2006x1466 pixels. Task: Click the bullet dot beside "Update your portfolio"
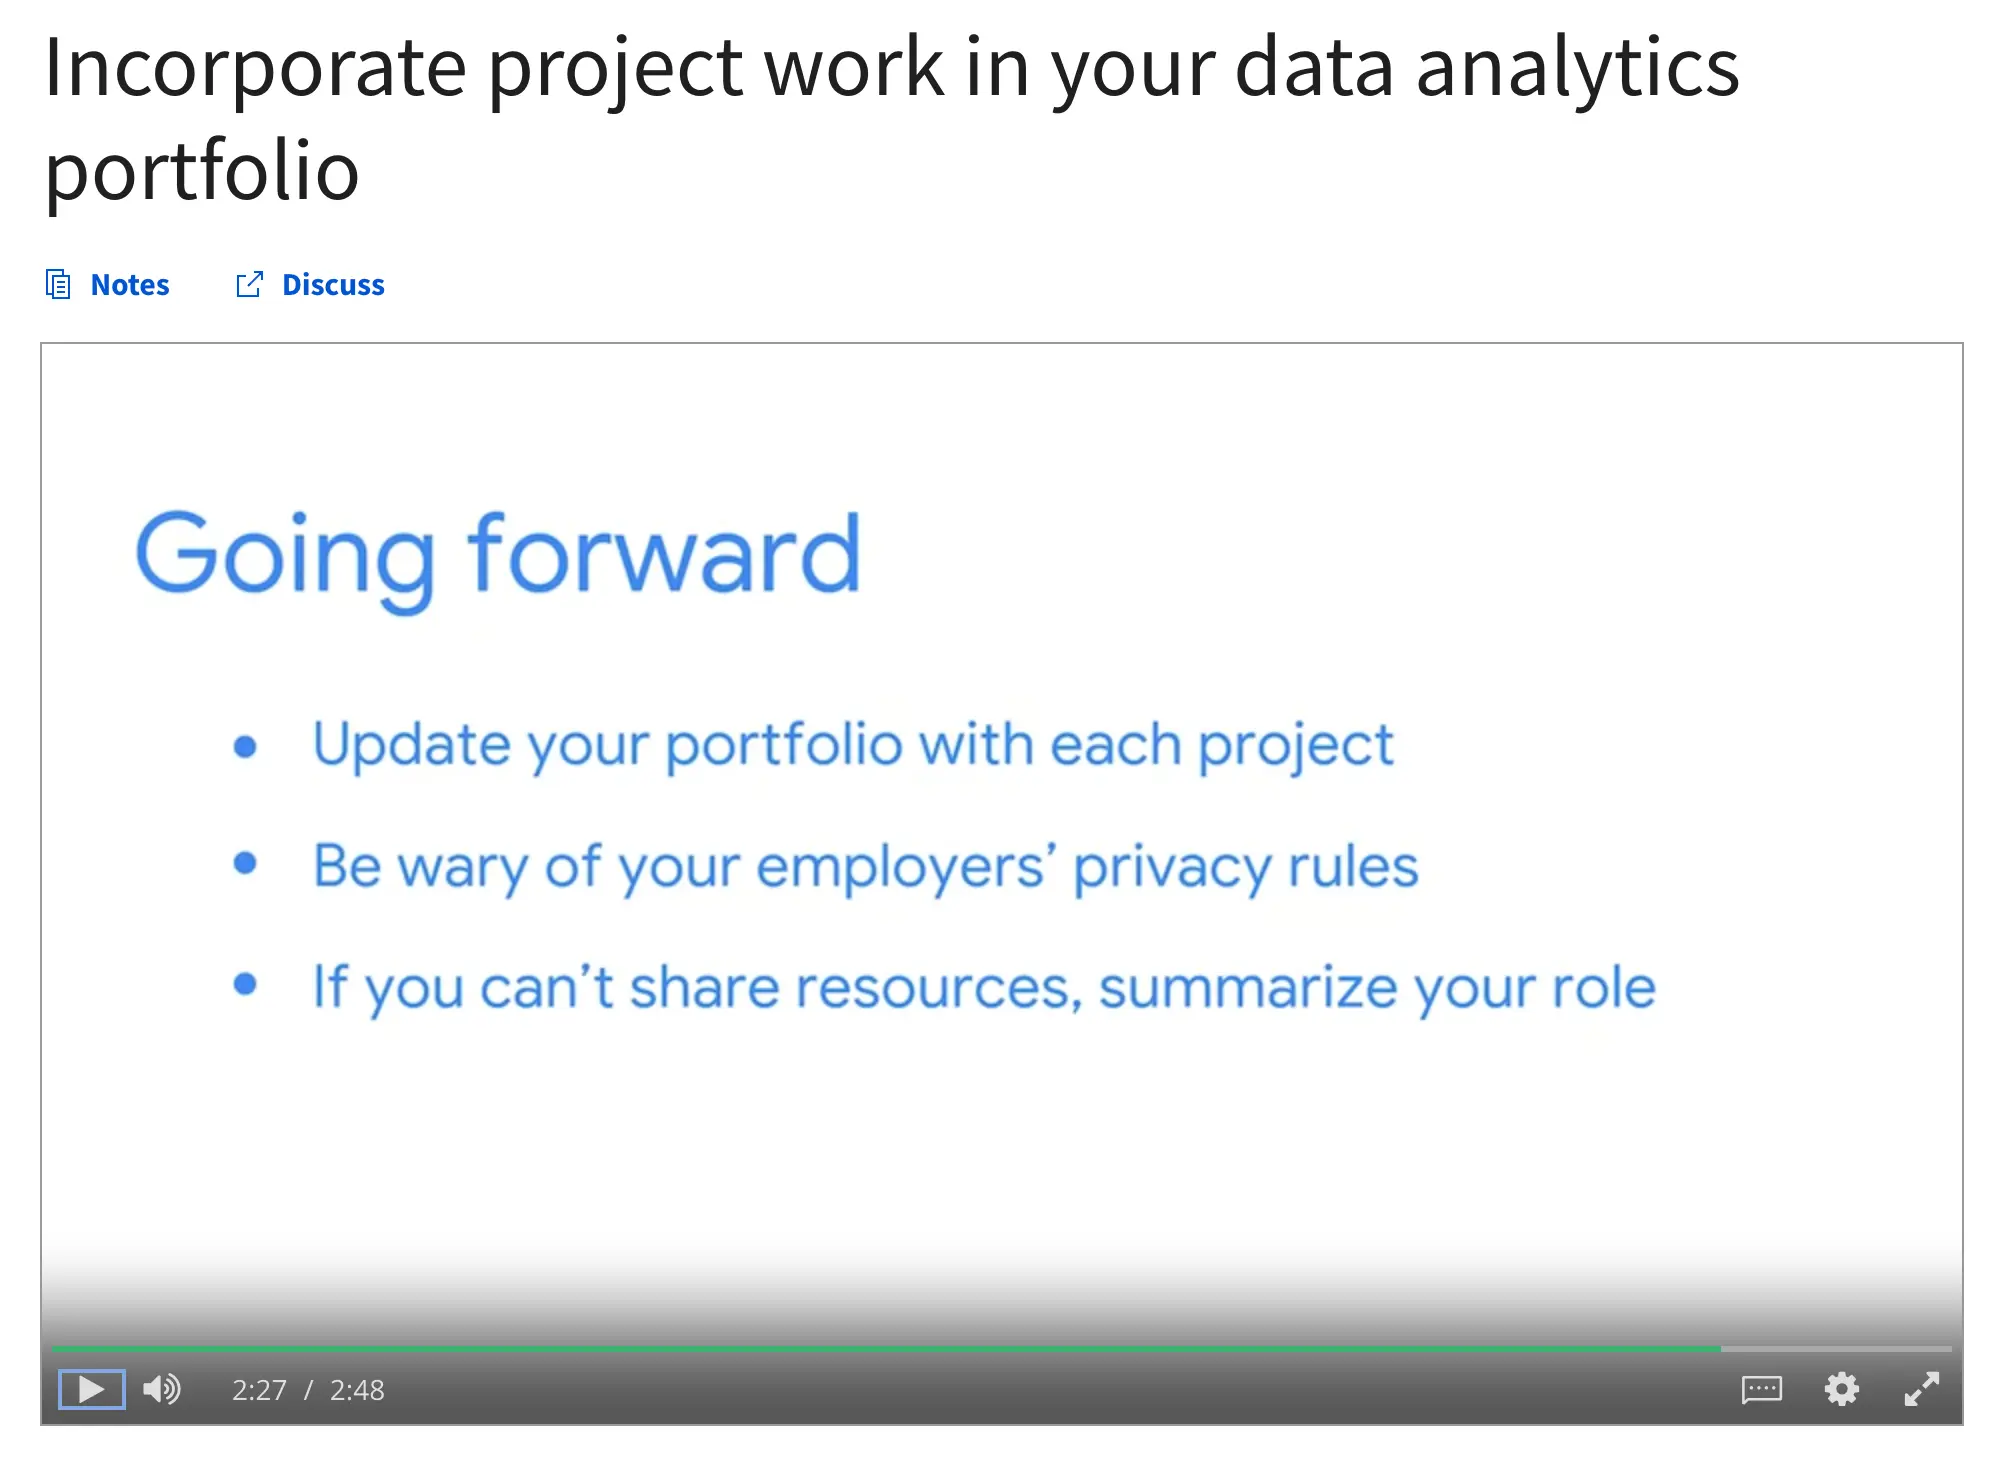[x=245, y=746]
